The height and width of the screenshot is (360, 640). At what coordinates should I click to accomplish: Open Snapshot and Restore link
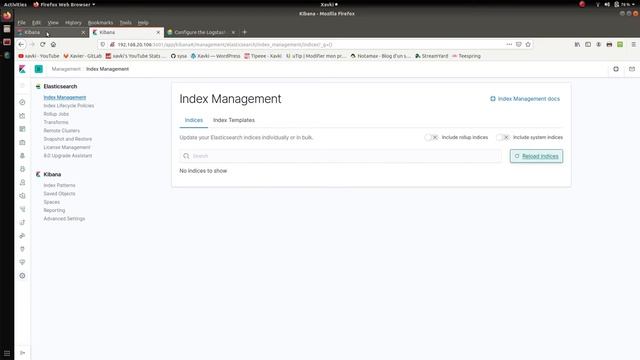(x=68, y=139)
